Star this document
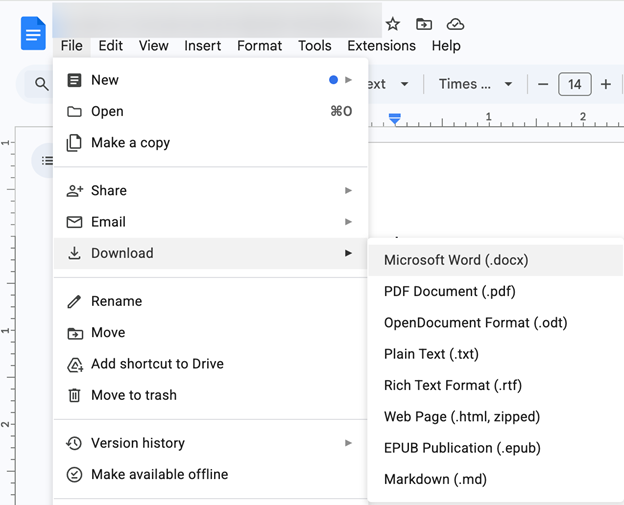624x505 pixels. coord(393,24)
